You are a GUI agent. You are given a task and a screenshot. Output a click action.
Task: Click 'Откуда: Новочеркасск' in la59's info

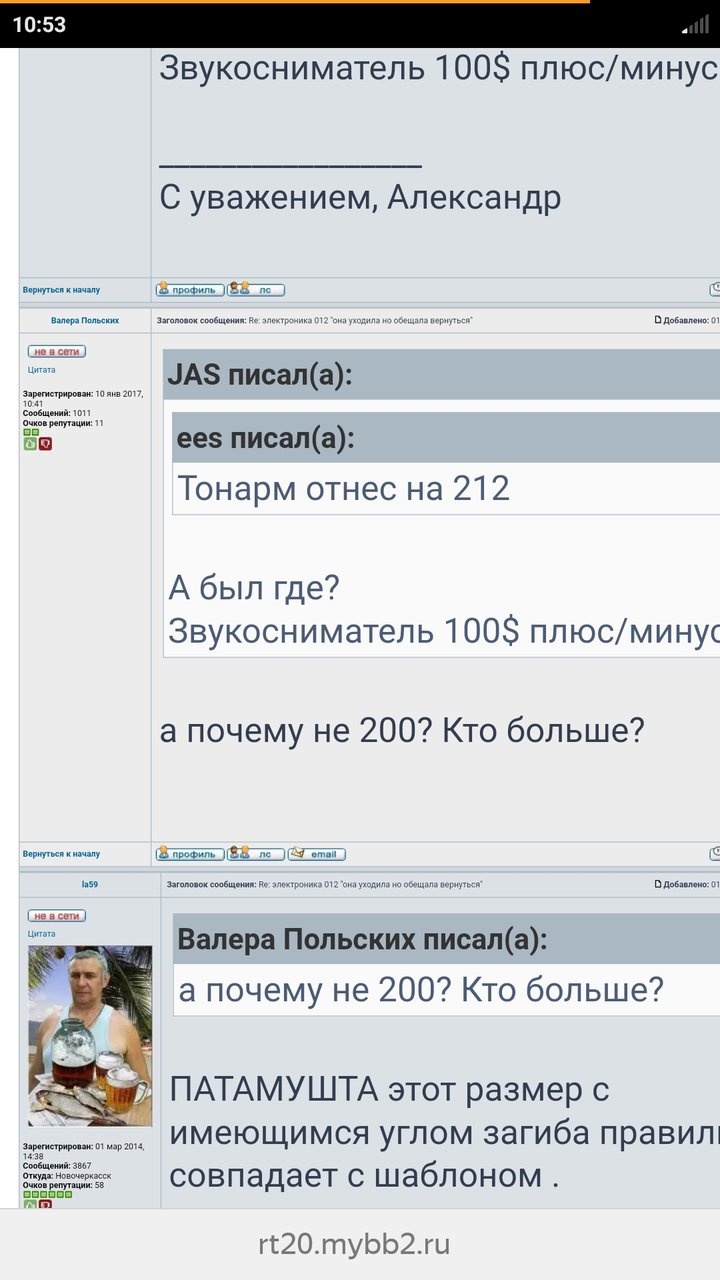[67, 1176]
